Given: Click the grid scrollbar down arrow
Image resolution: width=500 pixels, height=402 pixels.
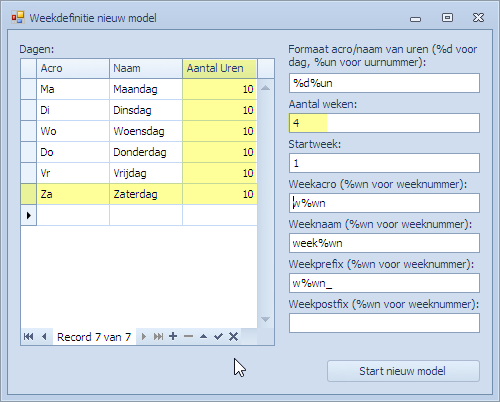Looking at the screenshot, I should (x=265, y=319).
